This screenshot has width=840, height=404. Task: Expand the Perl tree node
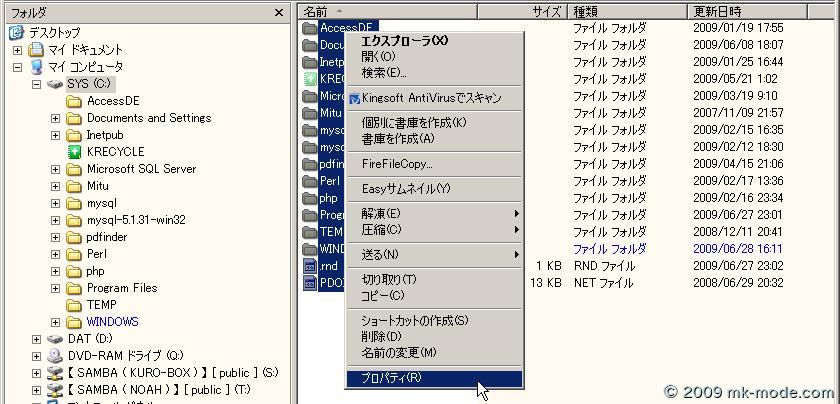pyautogui.click(x=56, y=255)
